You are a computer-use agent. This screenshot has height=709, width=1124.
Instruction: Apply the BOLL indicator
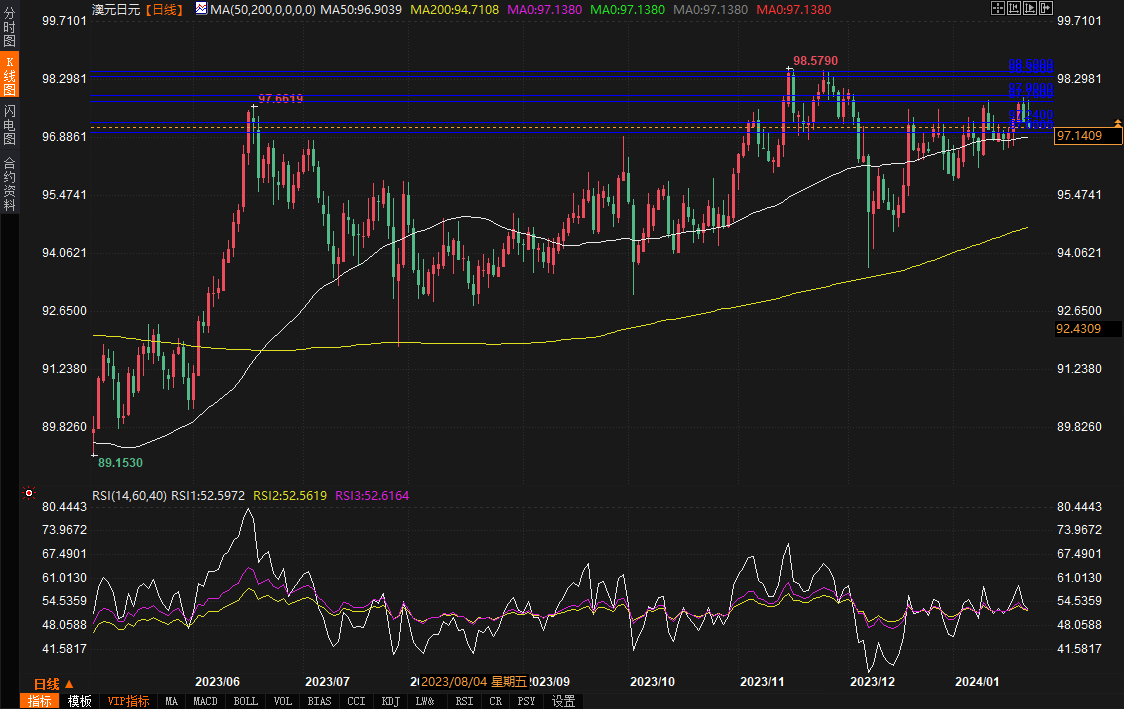245,701
